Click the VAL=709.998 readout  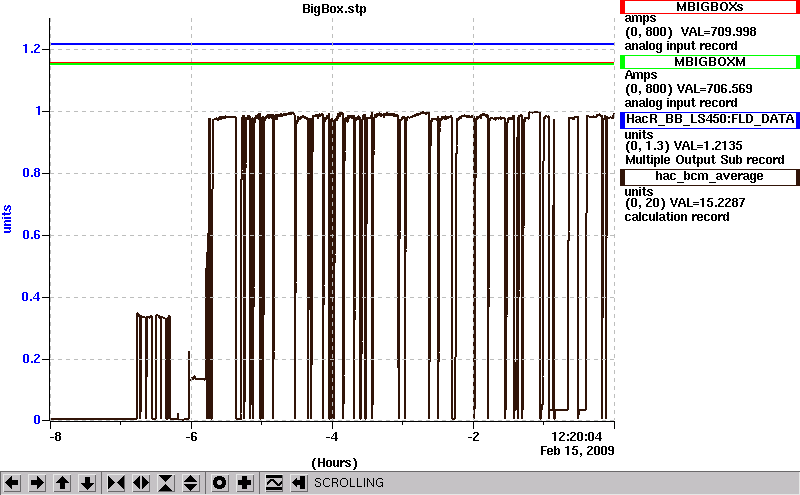718,32
